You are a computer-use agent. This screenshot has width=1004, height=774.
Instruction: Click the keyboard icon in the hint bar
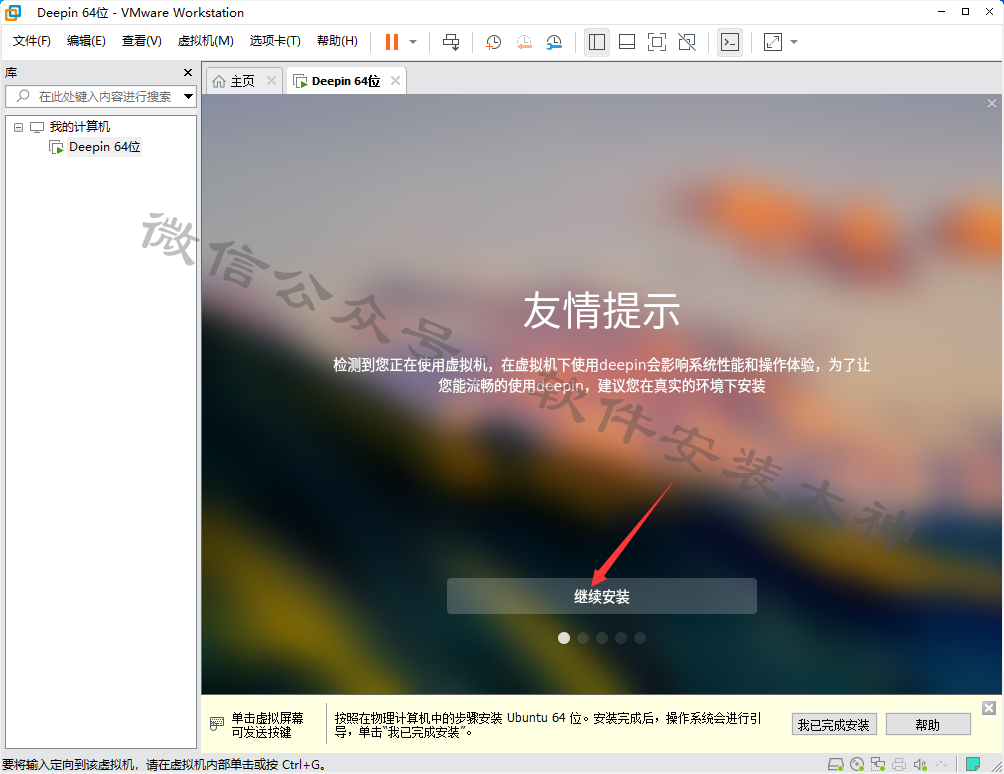(217, 724)
